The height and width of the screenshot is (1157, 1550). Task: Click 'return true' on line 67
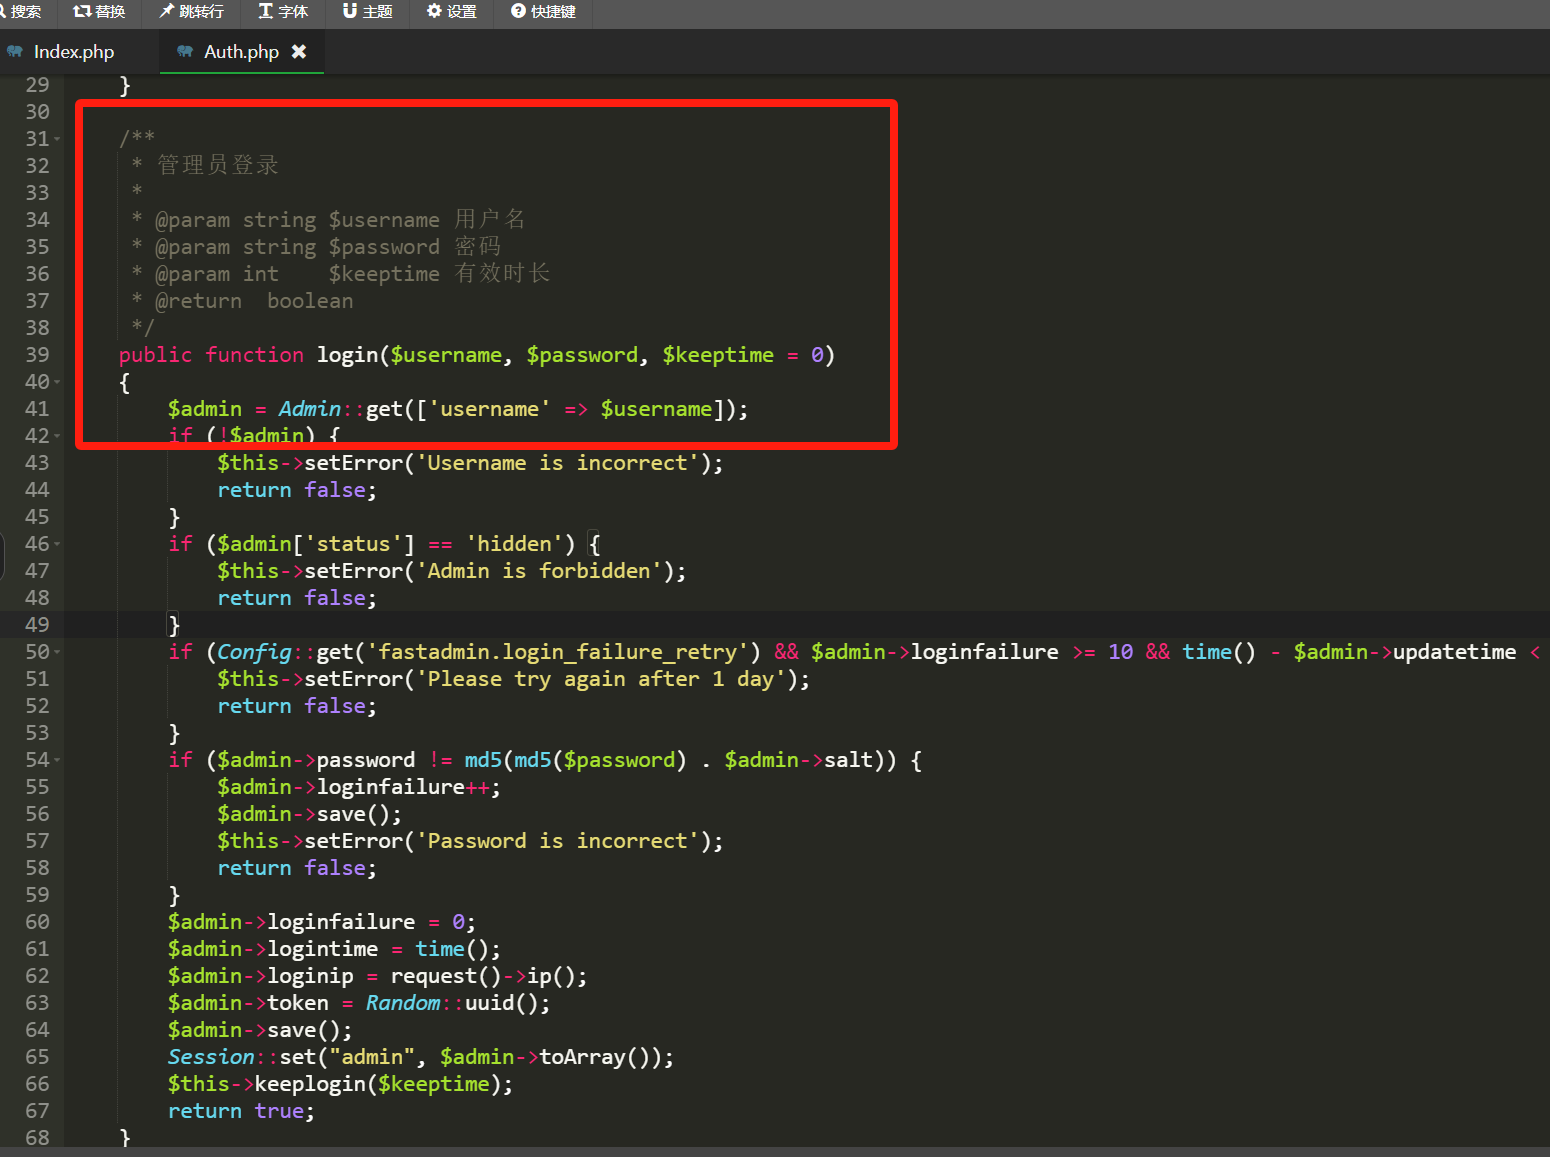tap(240, 1111)
